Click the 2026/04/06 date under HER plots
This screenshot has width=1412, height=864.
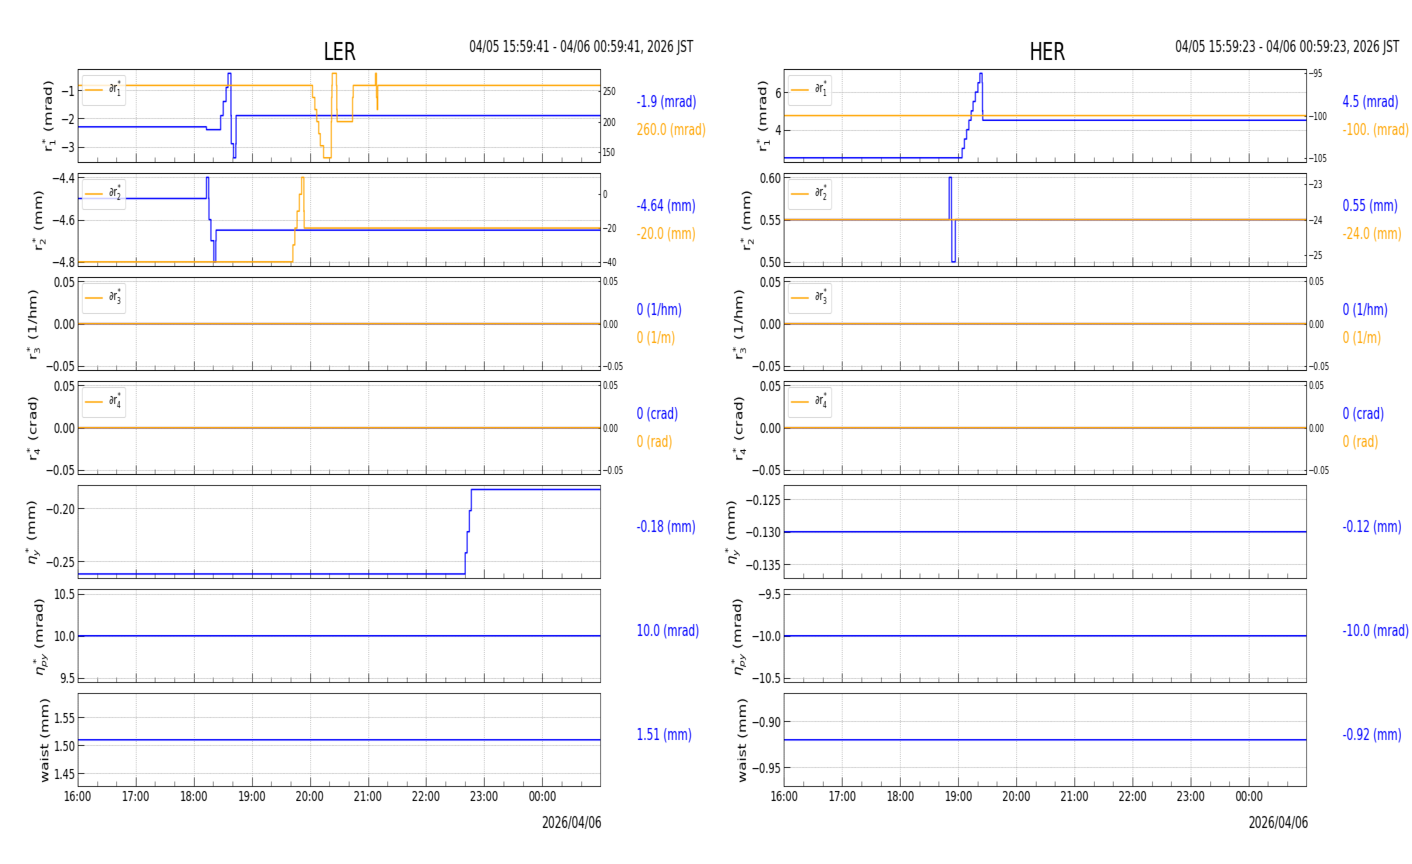click(1278, 823)
